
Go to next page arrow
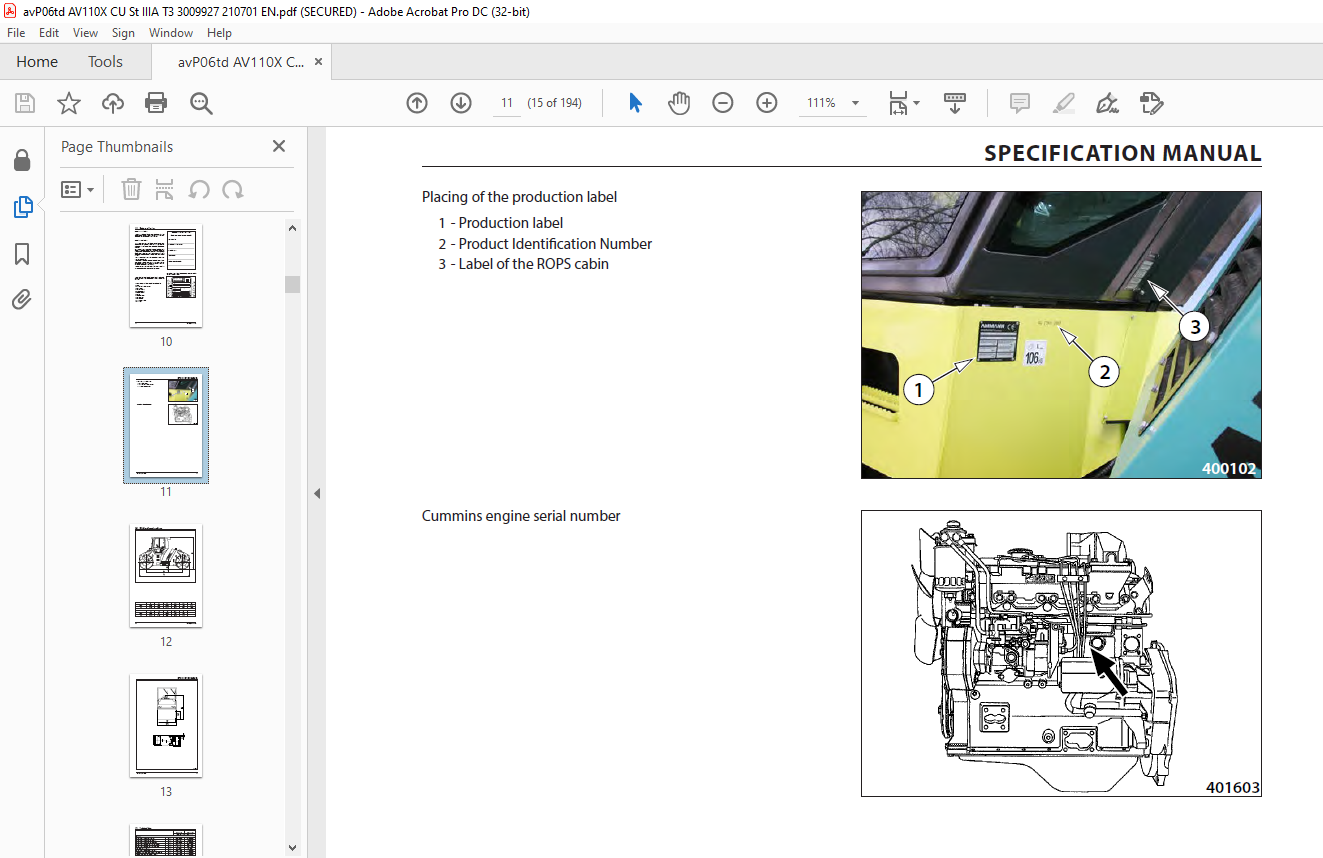(461, 103)
